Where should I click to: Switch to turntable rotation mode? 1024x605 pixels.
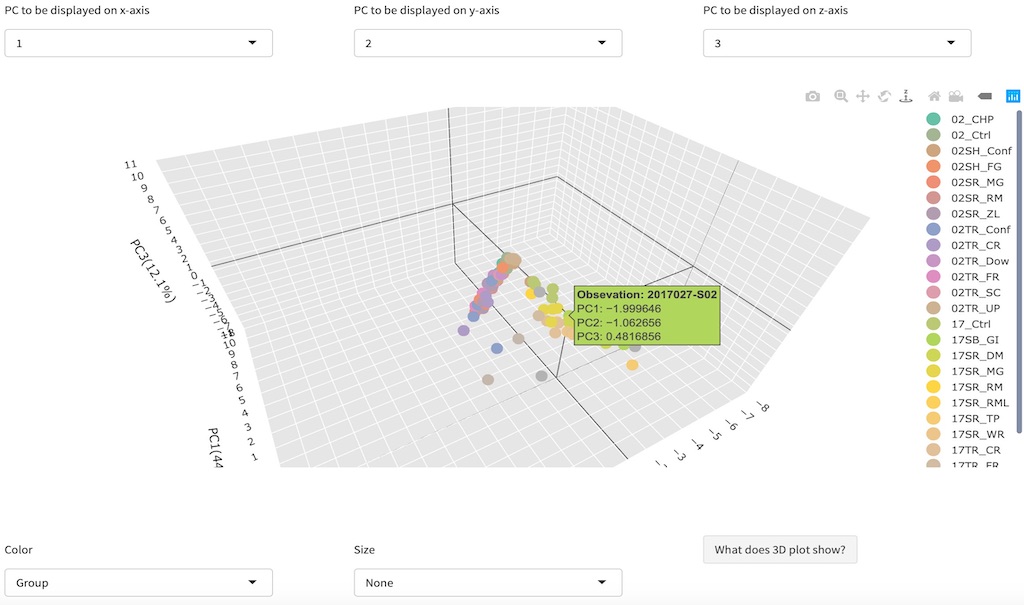coord(906,96)
